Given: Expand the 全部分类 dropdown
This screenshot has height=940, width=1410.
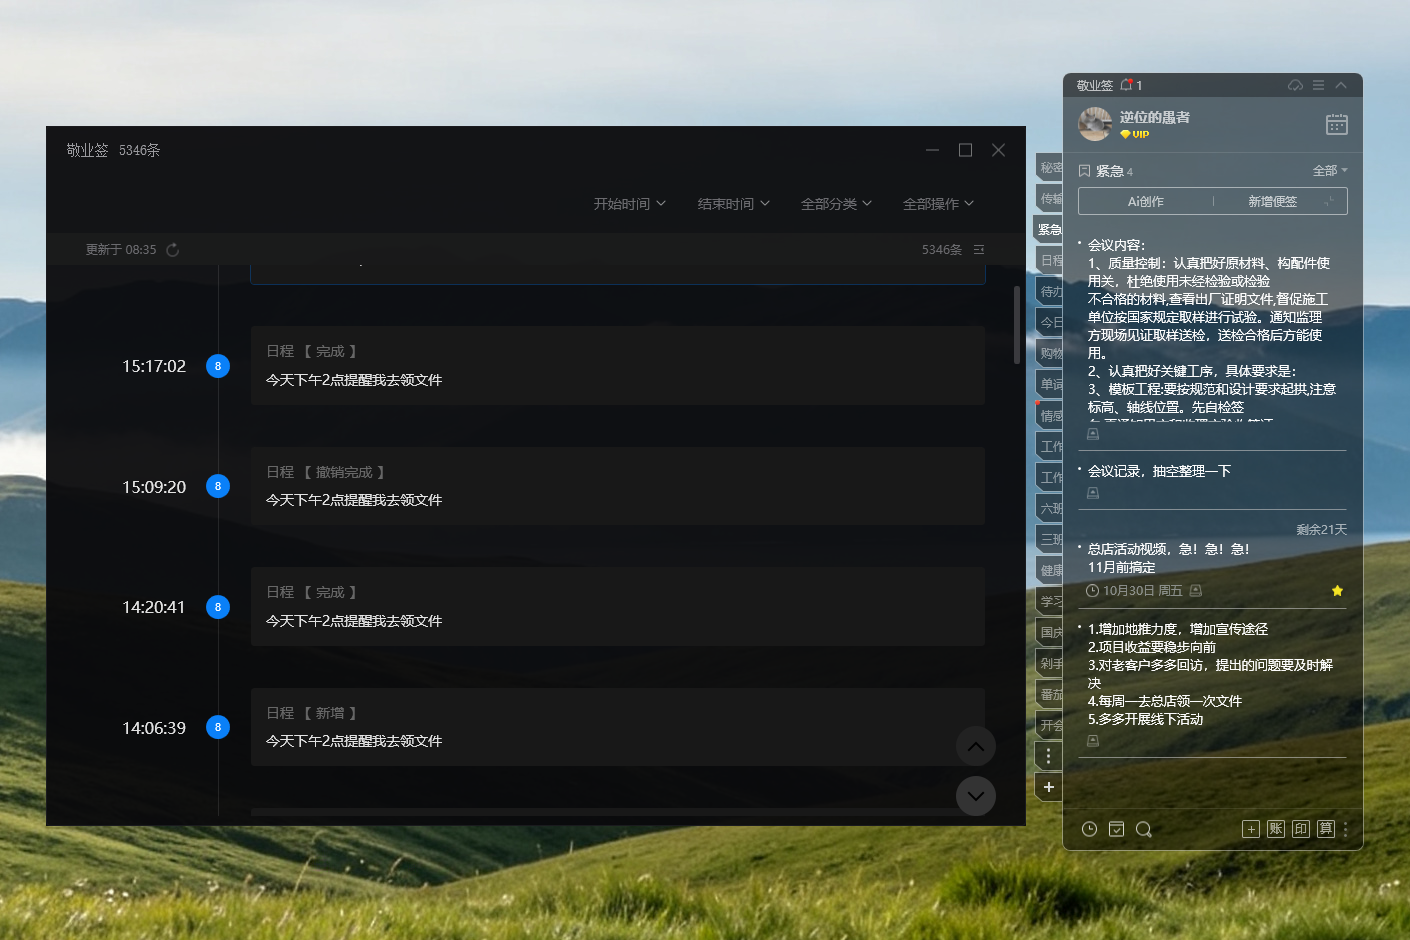Looking at the screenshot, I should (836, 204).
